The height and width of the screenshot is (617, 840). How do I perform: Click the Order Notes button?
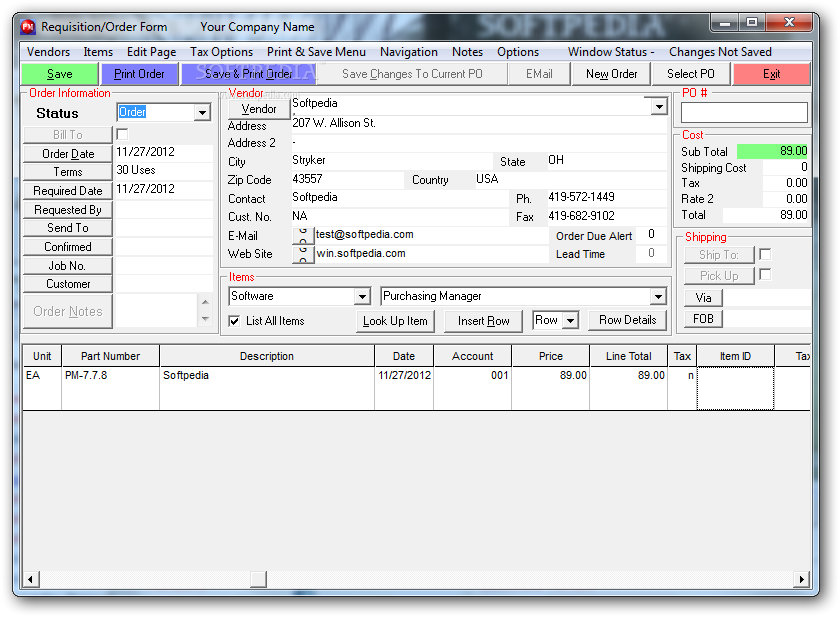coord(68,311)
